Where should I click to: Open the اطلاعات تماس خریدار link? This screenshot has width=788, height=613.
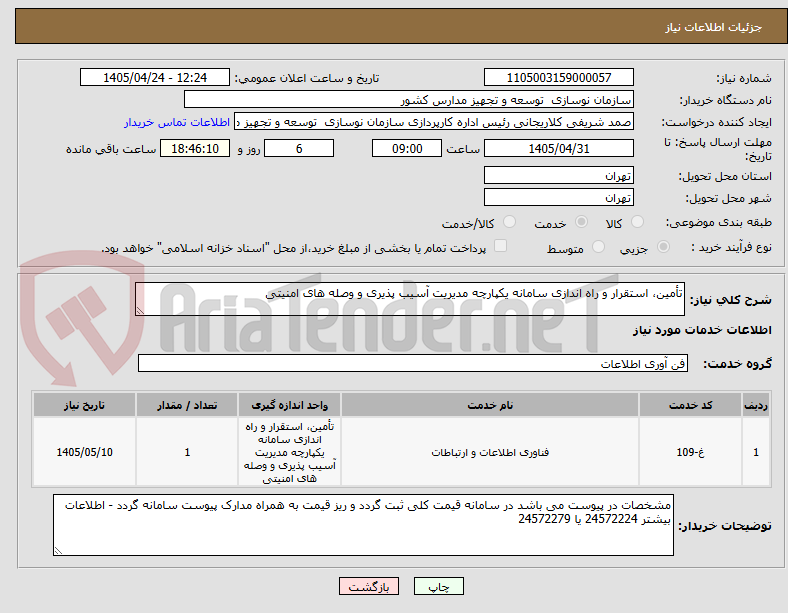click(x=177, y=122)
